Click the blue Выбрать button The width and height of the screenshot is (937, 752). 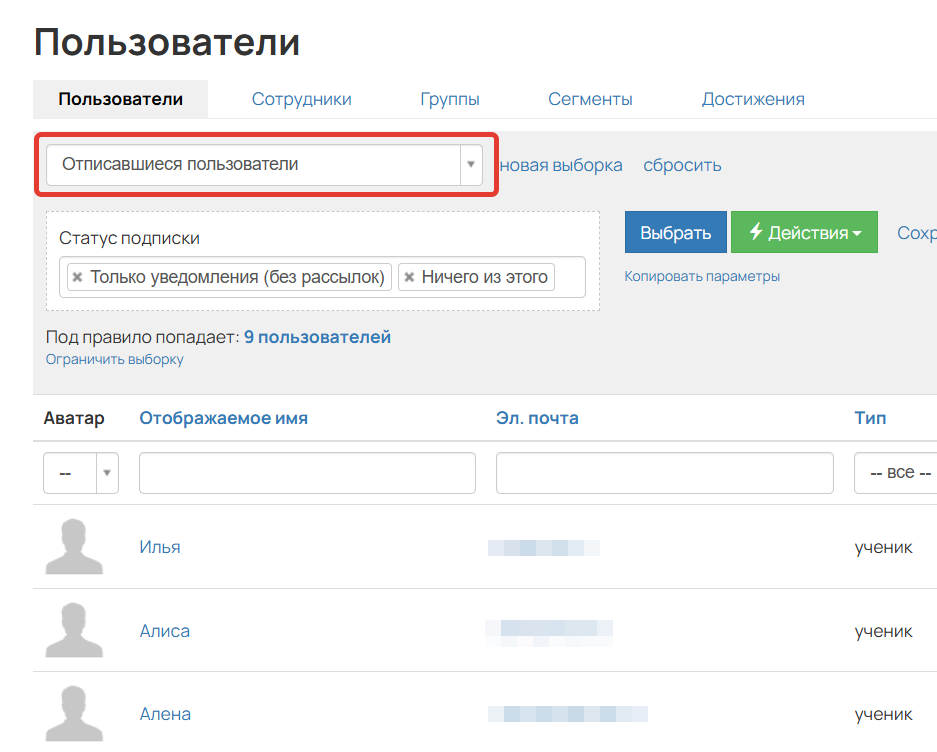point(675,231)
